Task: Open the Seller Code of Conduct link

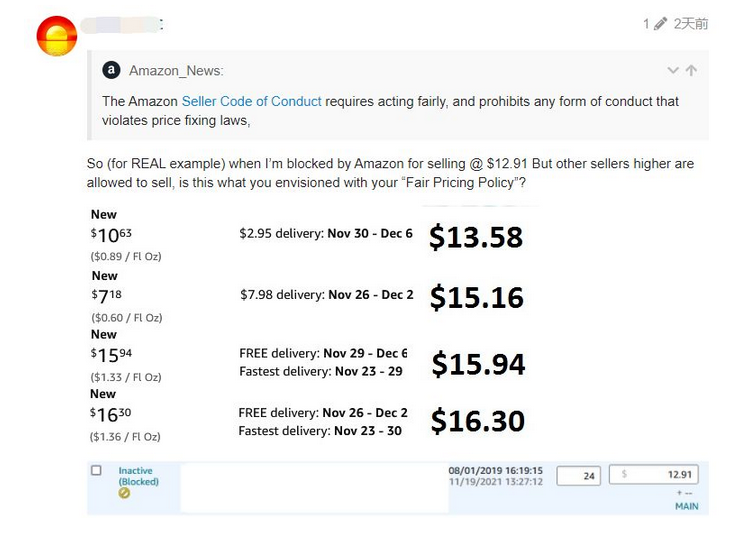Action: pyautogui.click(x=251, y=101)
